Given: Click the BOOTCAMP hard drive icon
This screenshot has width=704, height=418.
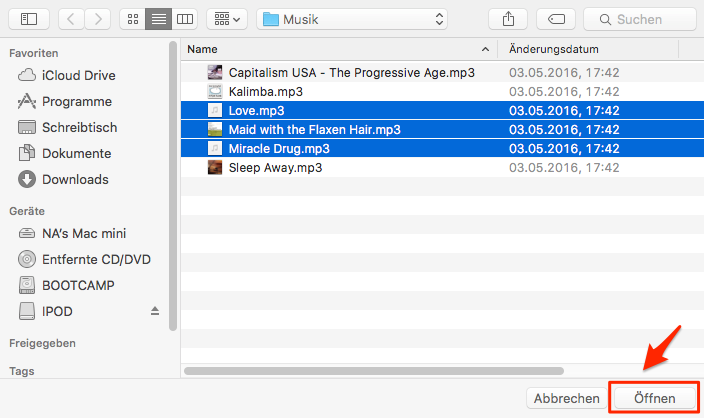Looking at the screenshot, I should point(27,285).
